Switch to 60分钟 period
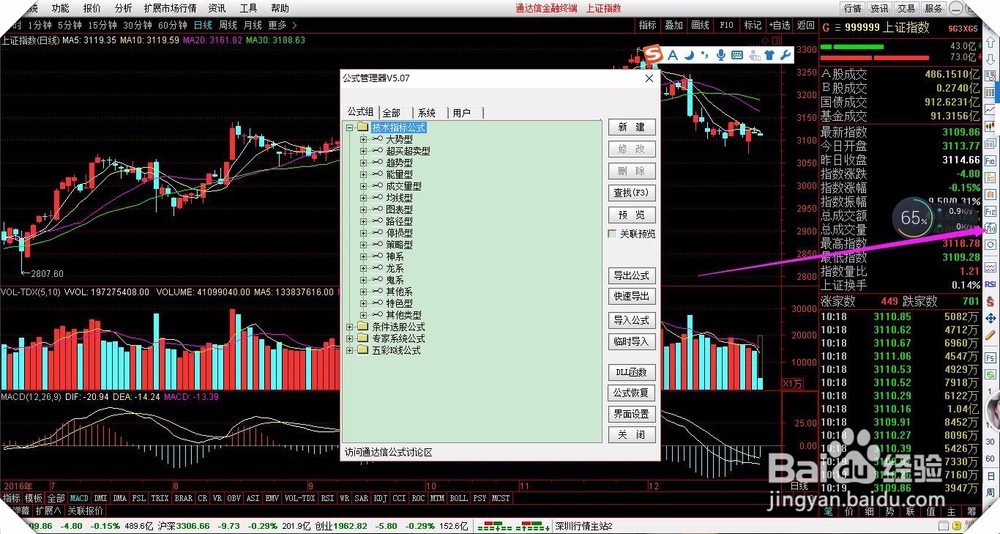Image resolution: width=1000 pixels, height=534 pixels. coord(172,26)
